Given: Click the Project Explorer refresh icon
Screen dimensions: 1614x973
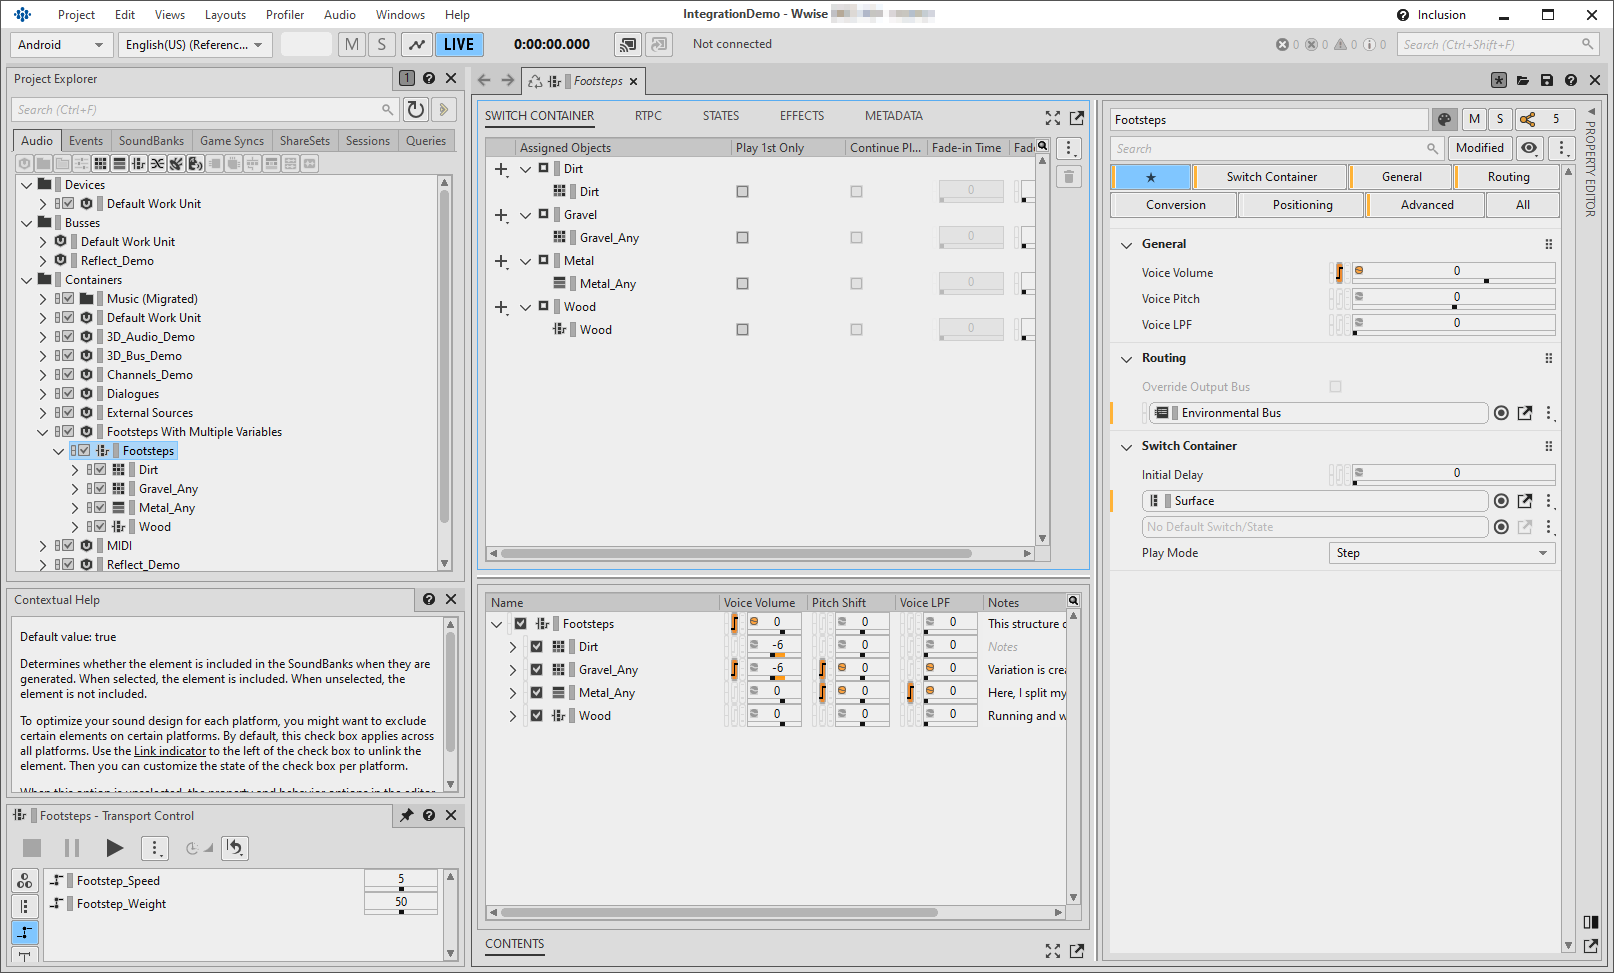Looking at the screenshot, I should 416,110.
